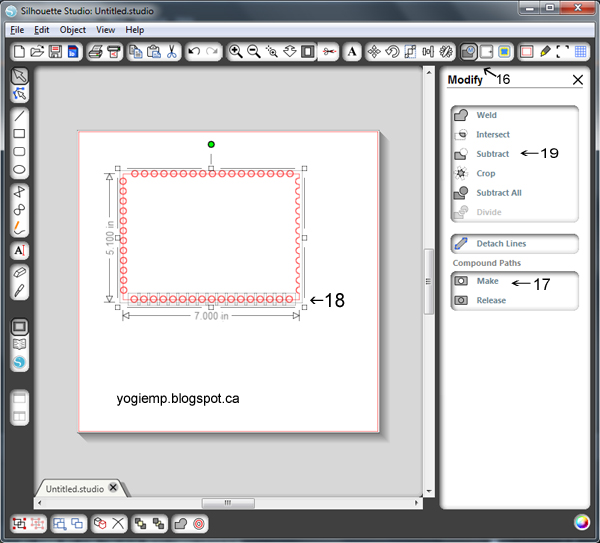Click the Weld button
Screen dimensions: 600x543
click(486, 116)
